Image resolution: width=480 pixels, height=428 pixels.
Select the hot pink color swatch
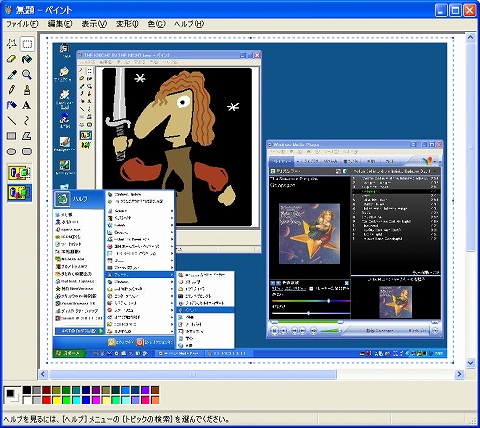(145, 400)
